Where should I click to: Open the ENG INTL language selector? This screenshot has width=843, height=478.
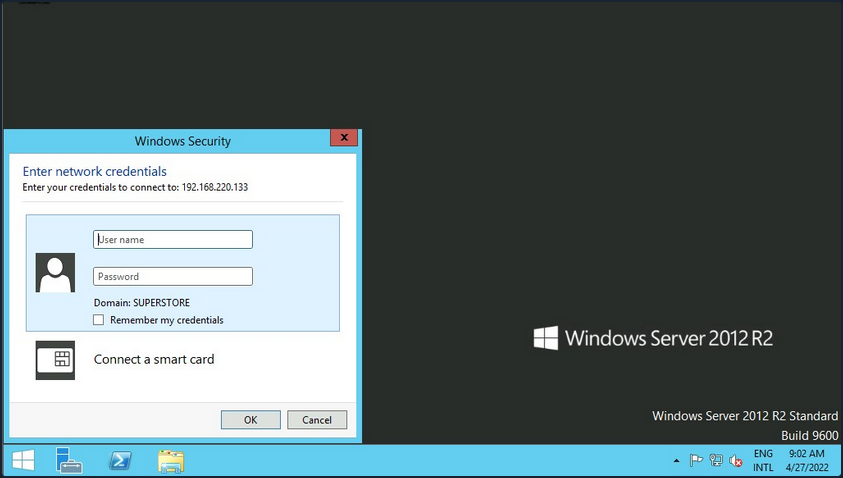pos(763,460)
